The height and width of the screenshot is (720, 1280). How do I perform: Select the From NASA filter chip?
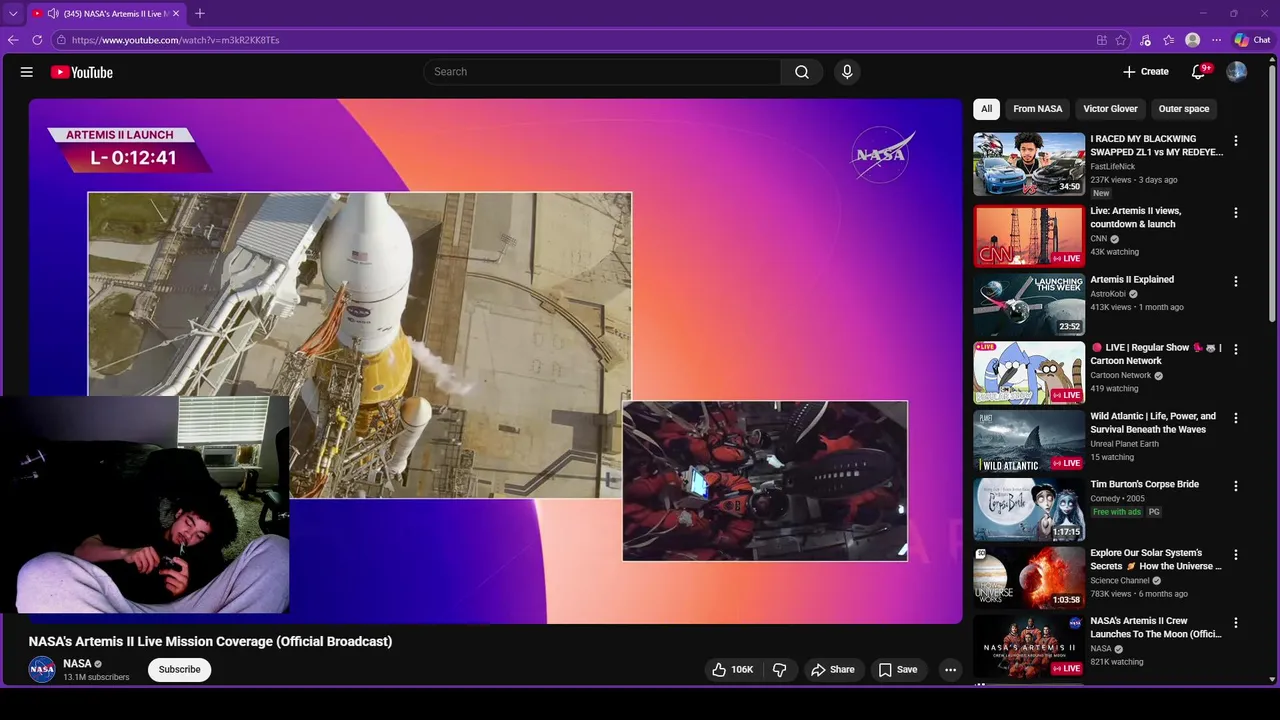click(1037, 109)
